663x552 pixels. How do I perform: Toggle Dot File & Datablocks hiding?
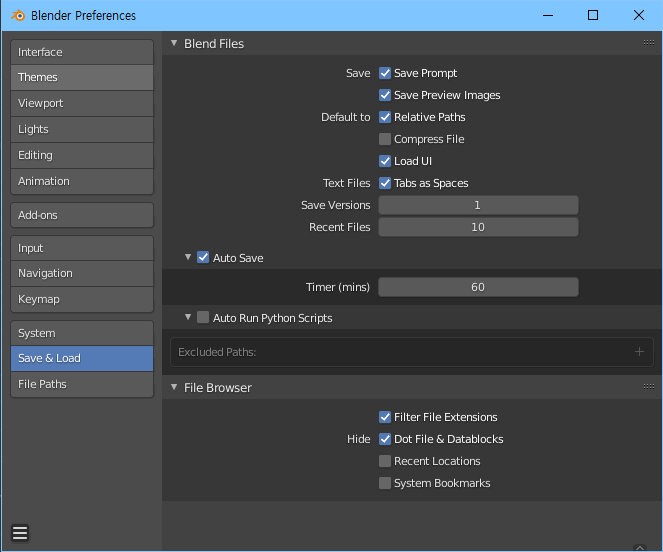tap(385, 439)
